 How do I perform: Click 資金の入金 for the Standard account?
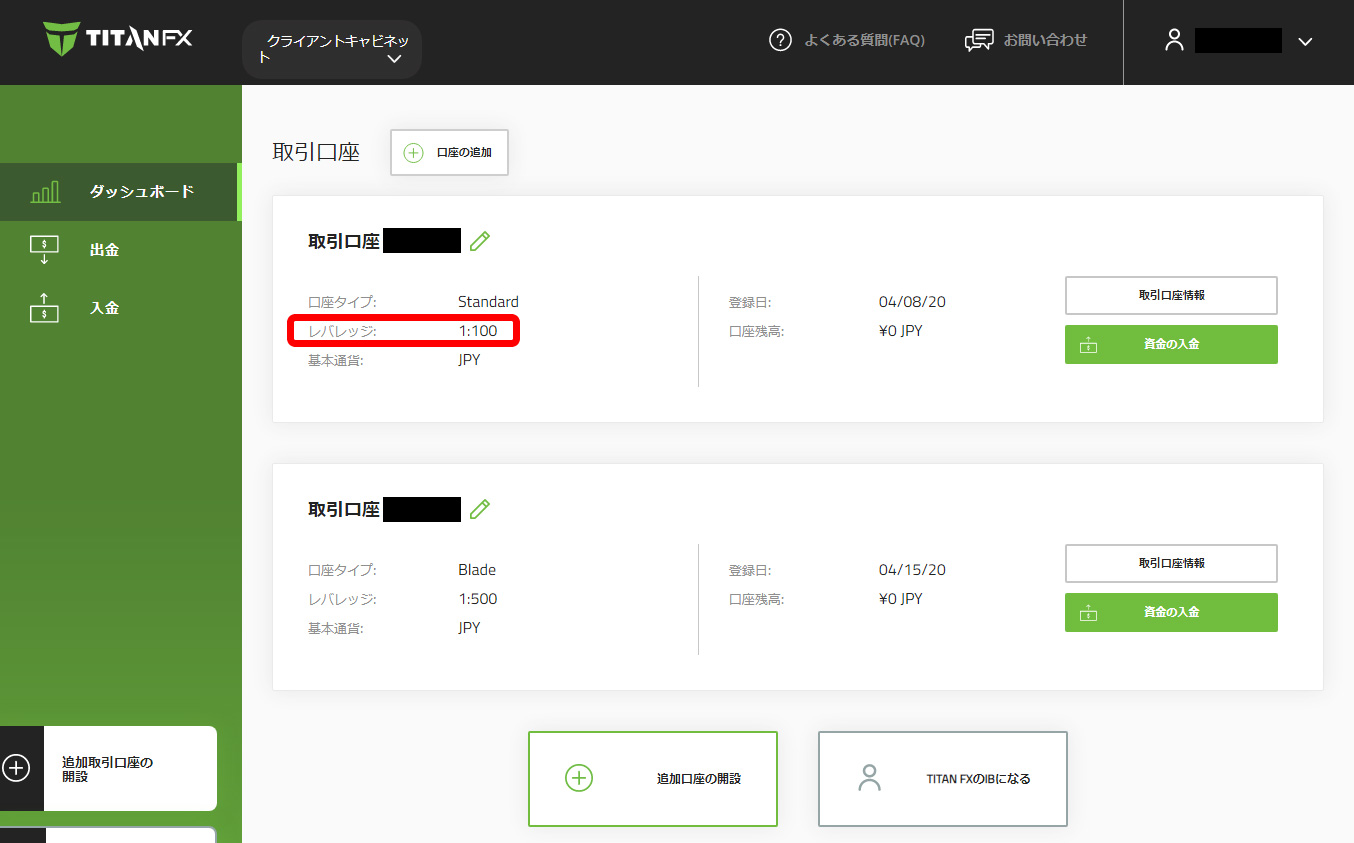tap(1171, 344)
